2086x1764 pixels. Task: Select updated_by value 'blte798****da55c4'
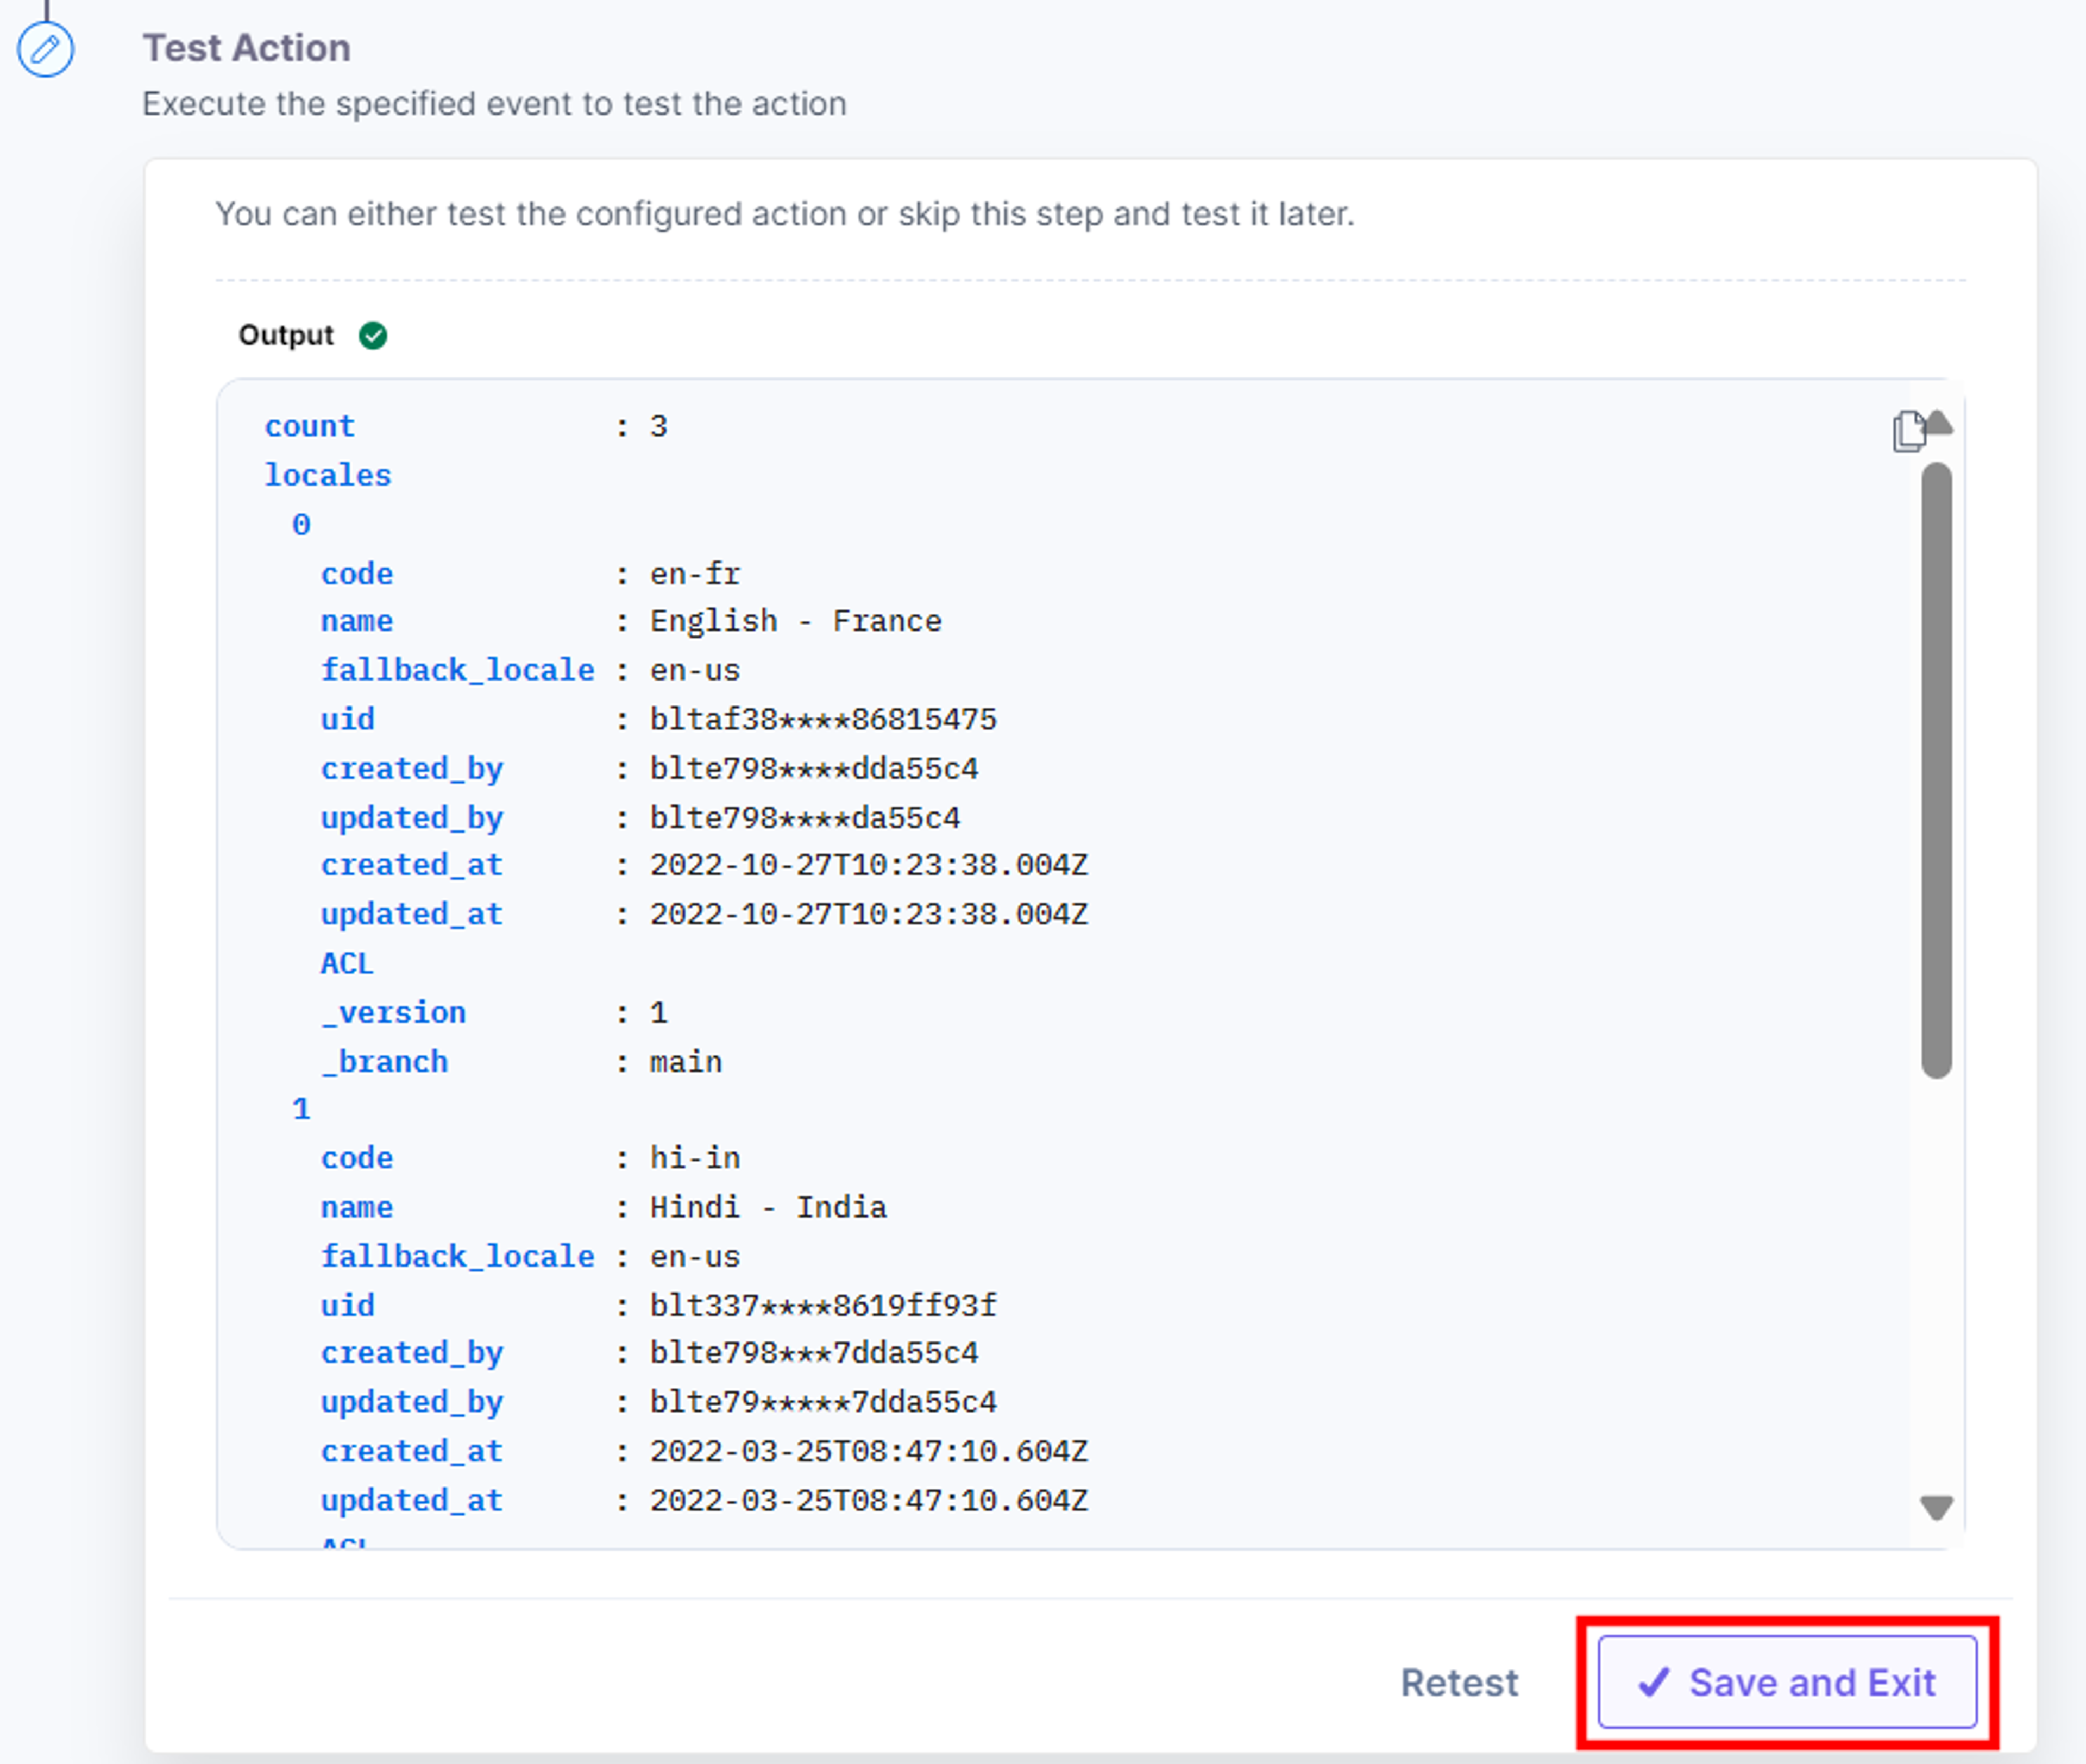(805, 817)
